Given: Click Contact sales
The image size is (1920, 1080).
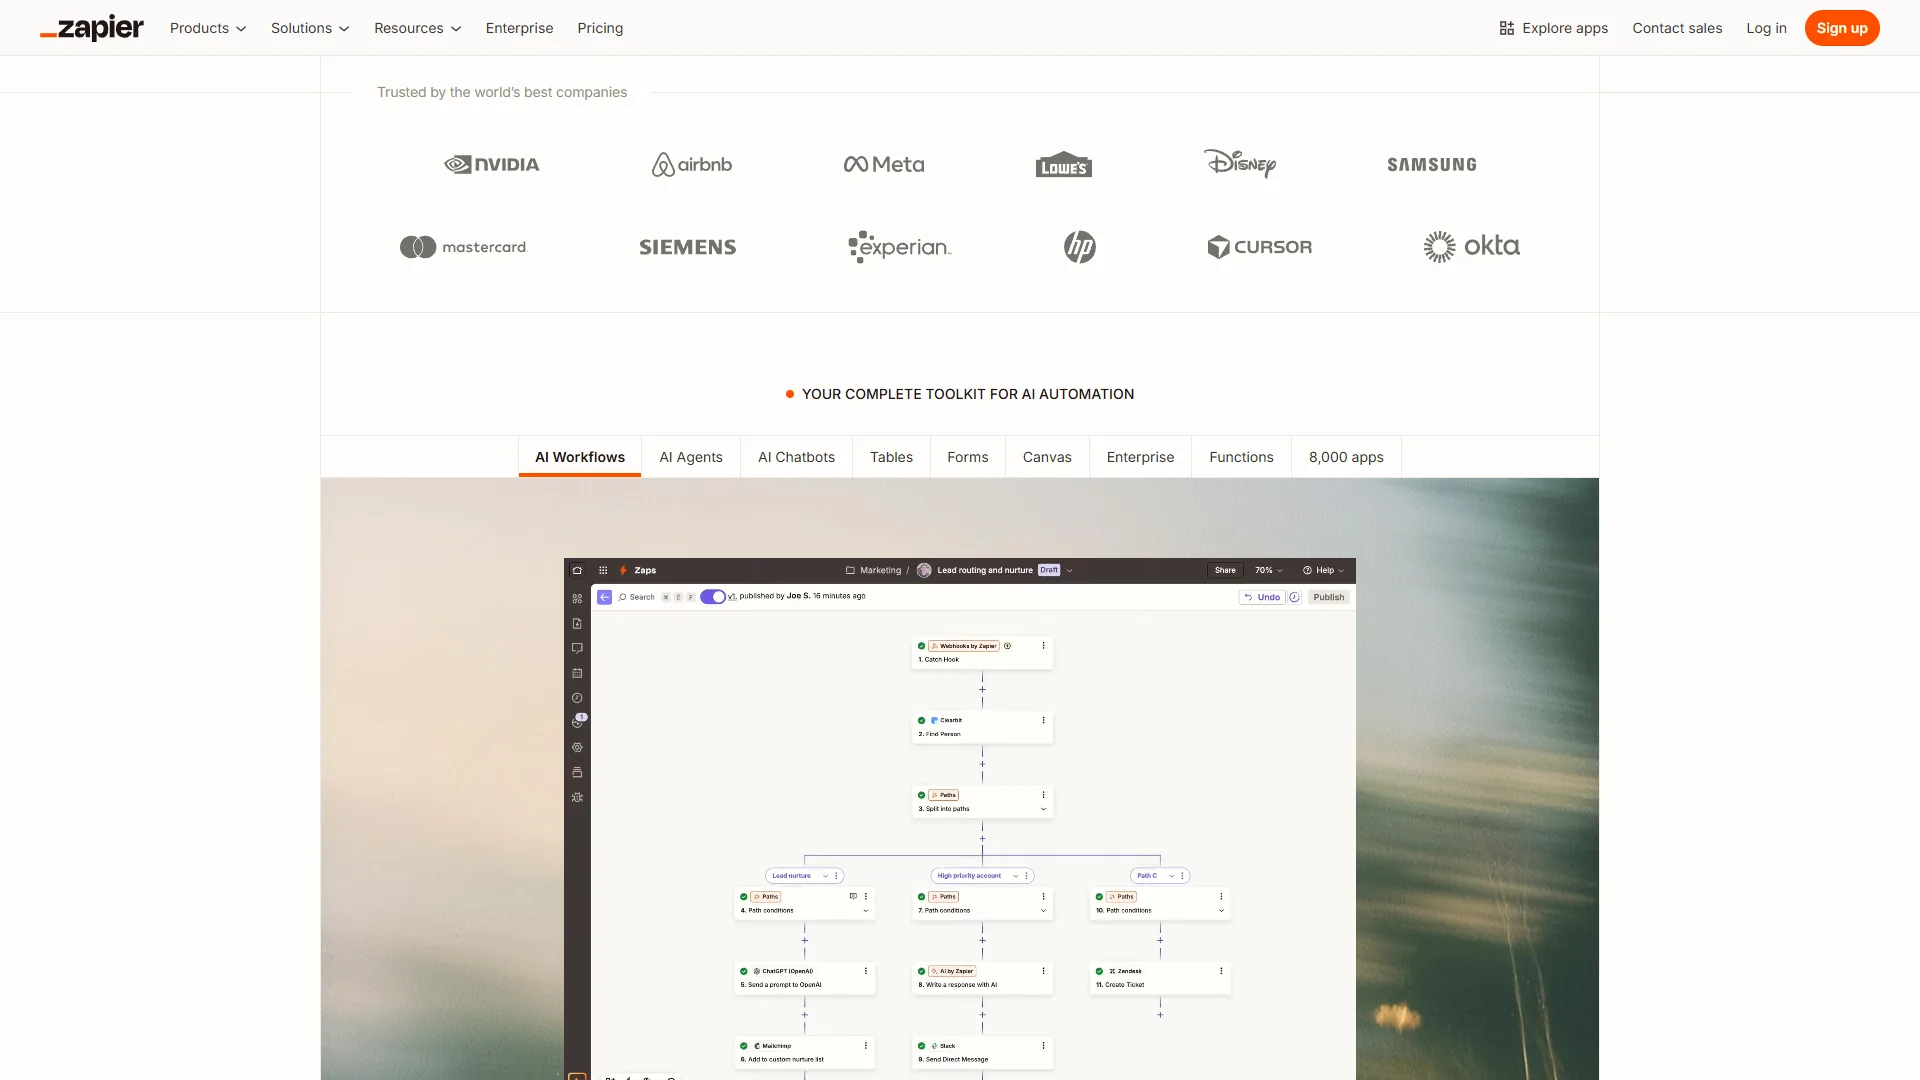Looking at the screenshot, I should 1677,28.
